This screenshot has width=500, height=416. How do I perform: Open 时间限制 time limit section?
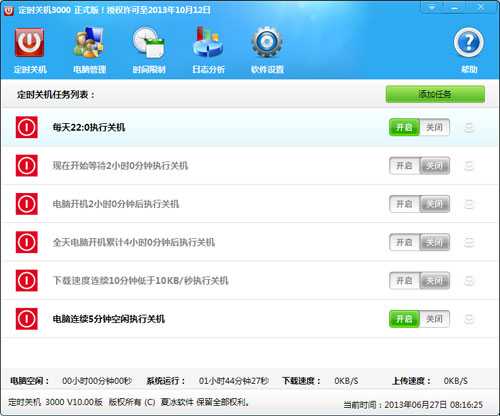pyautogui.click(x=149, y=51)
